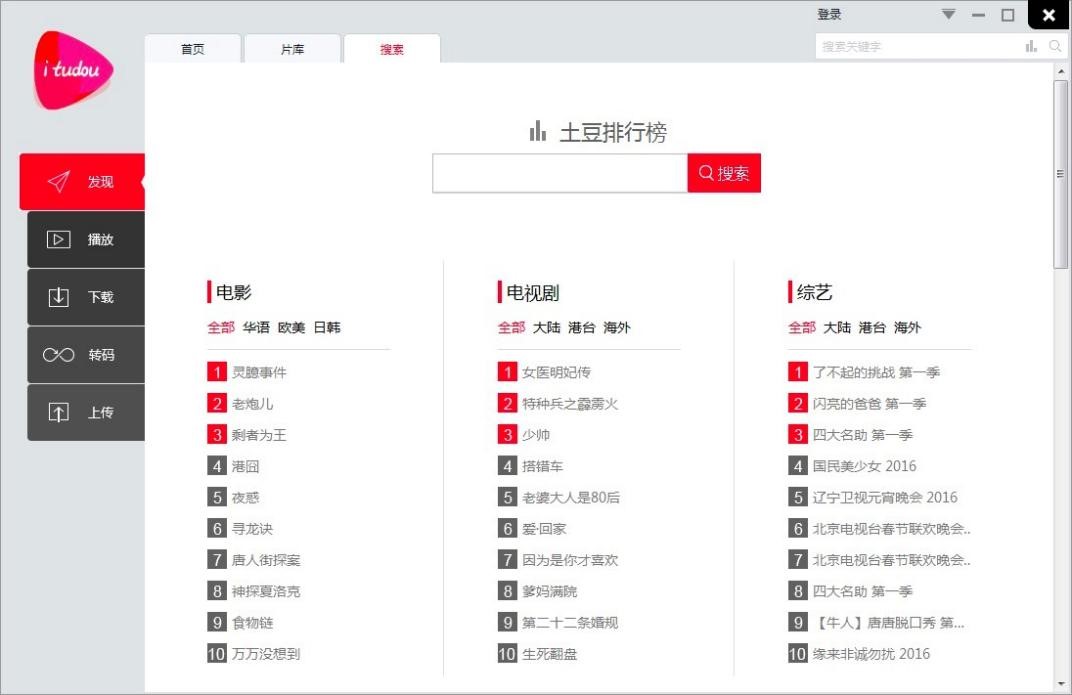Open the 上传 upload section

tap(86, 412)
